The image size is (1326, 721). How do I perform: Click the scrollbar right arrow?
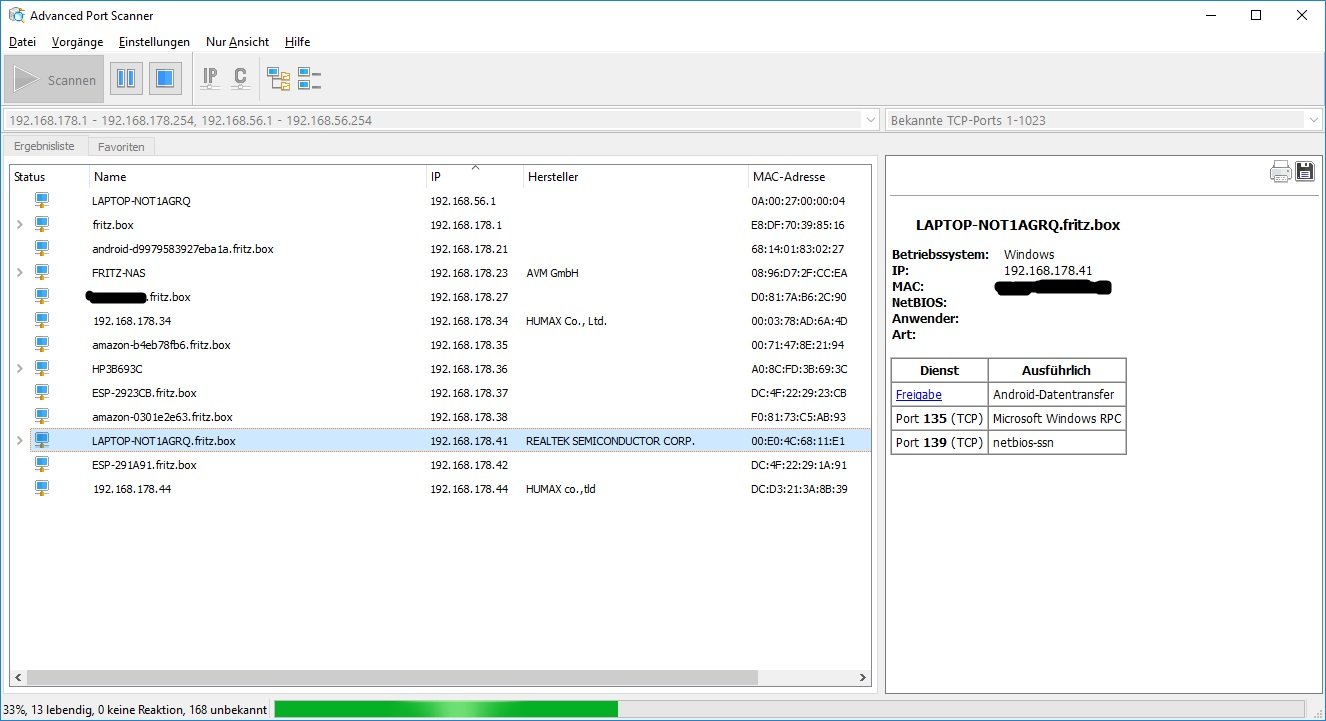point(863,678)
